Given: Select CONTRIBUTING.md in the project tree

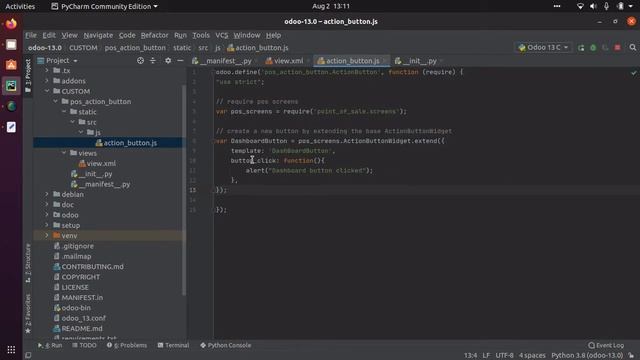Looking at the screenshot, I should click(92, 267).
